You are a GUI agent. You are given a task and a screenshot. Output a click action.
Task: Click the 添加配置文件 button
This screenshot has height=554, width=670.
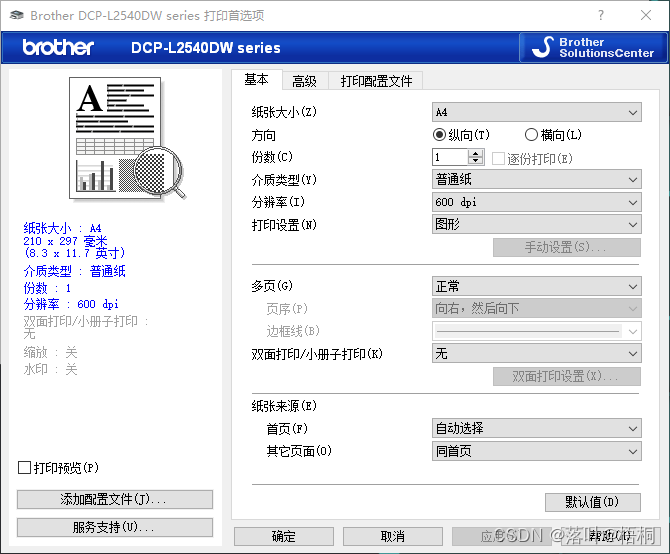115,499
